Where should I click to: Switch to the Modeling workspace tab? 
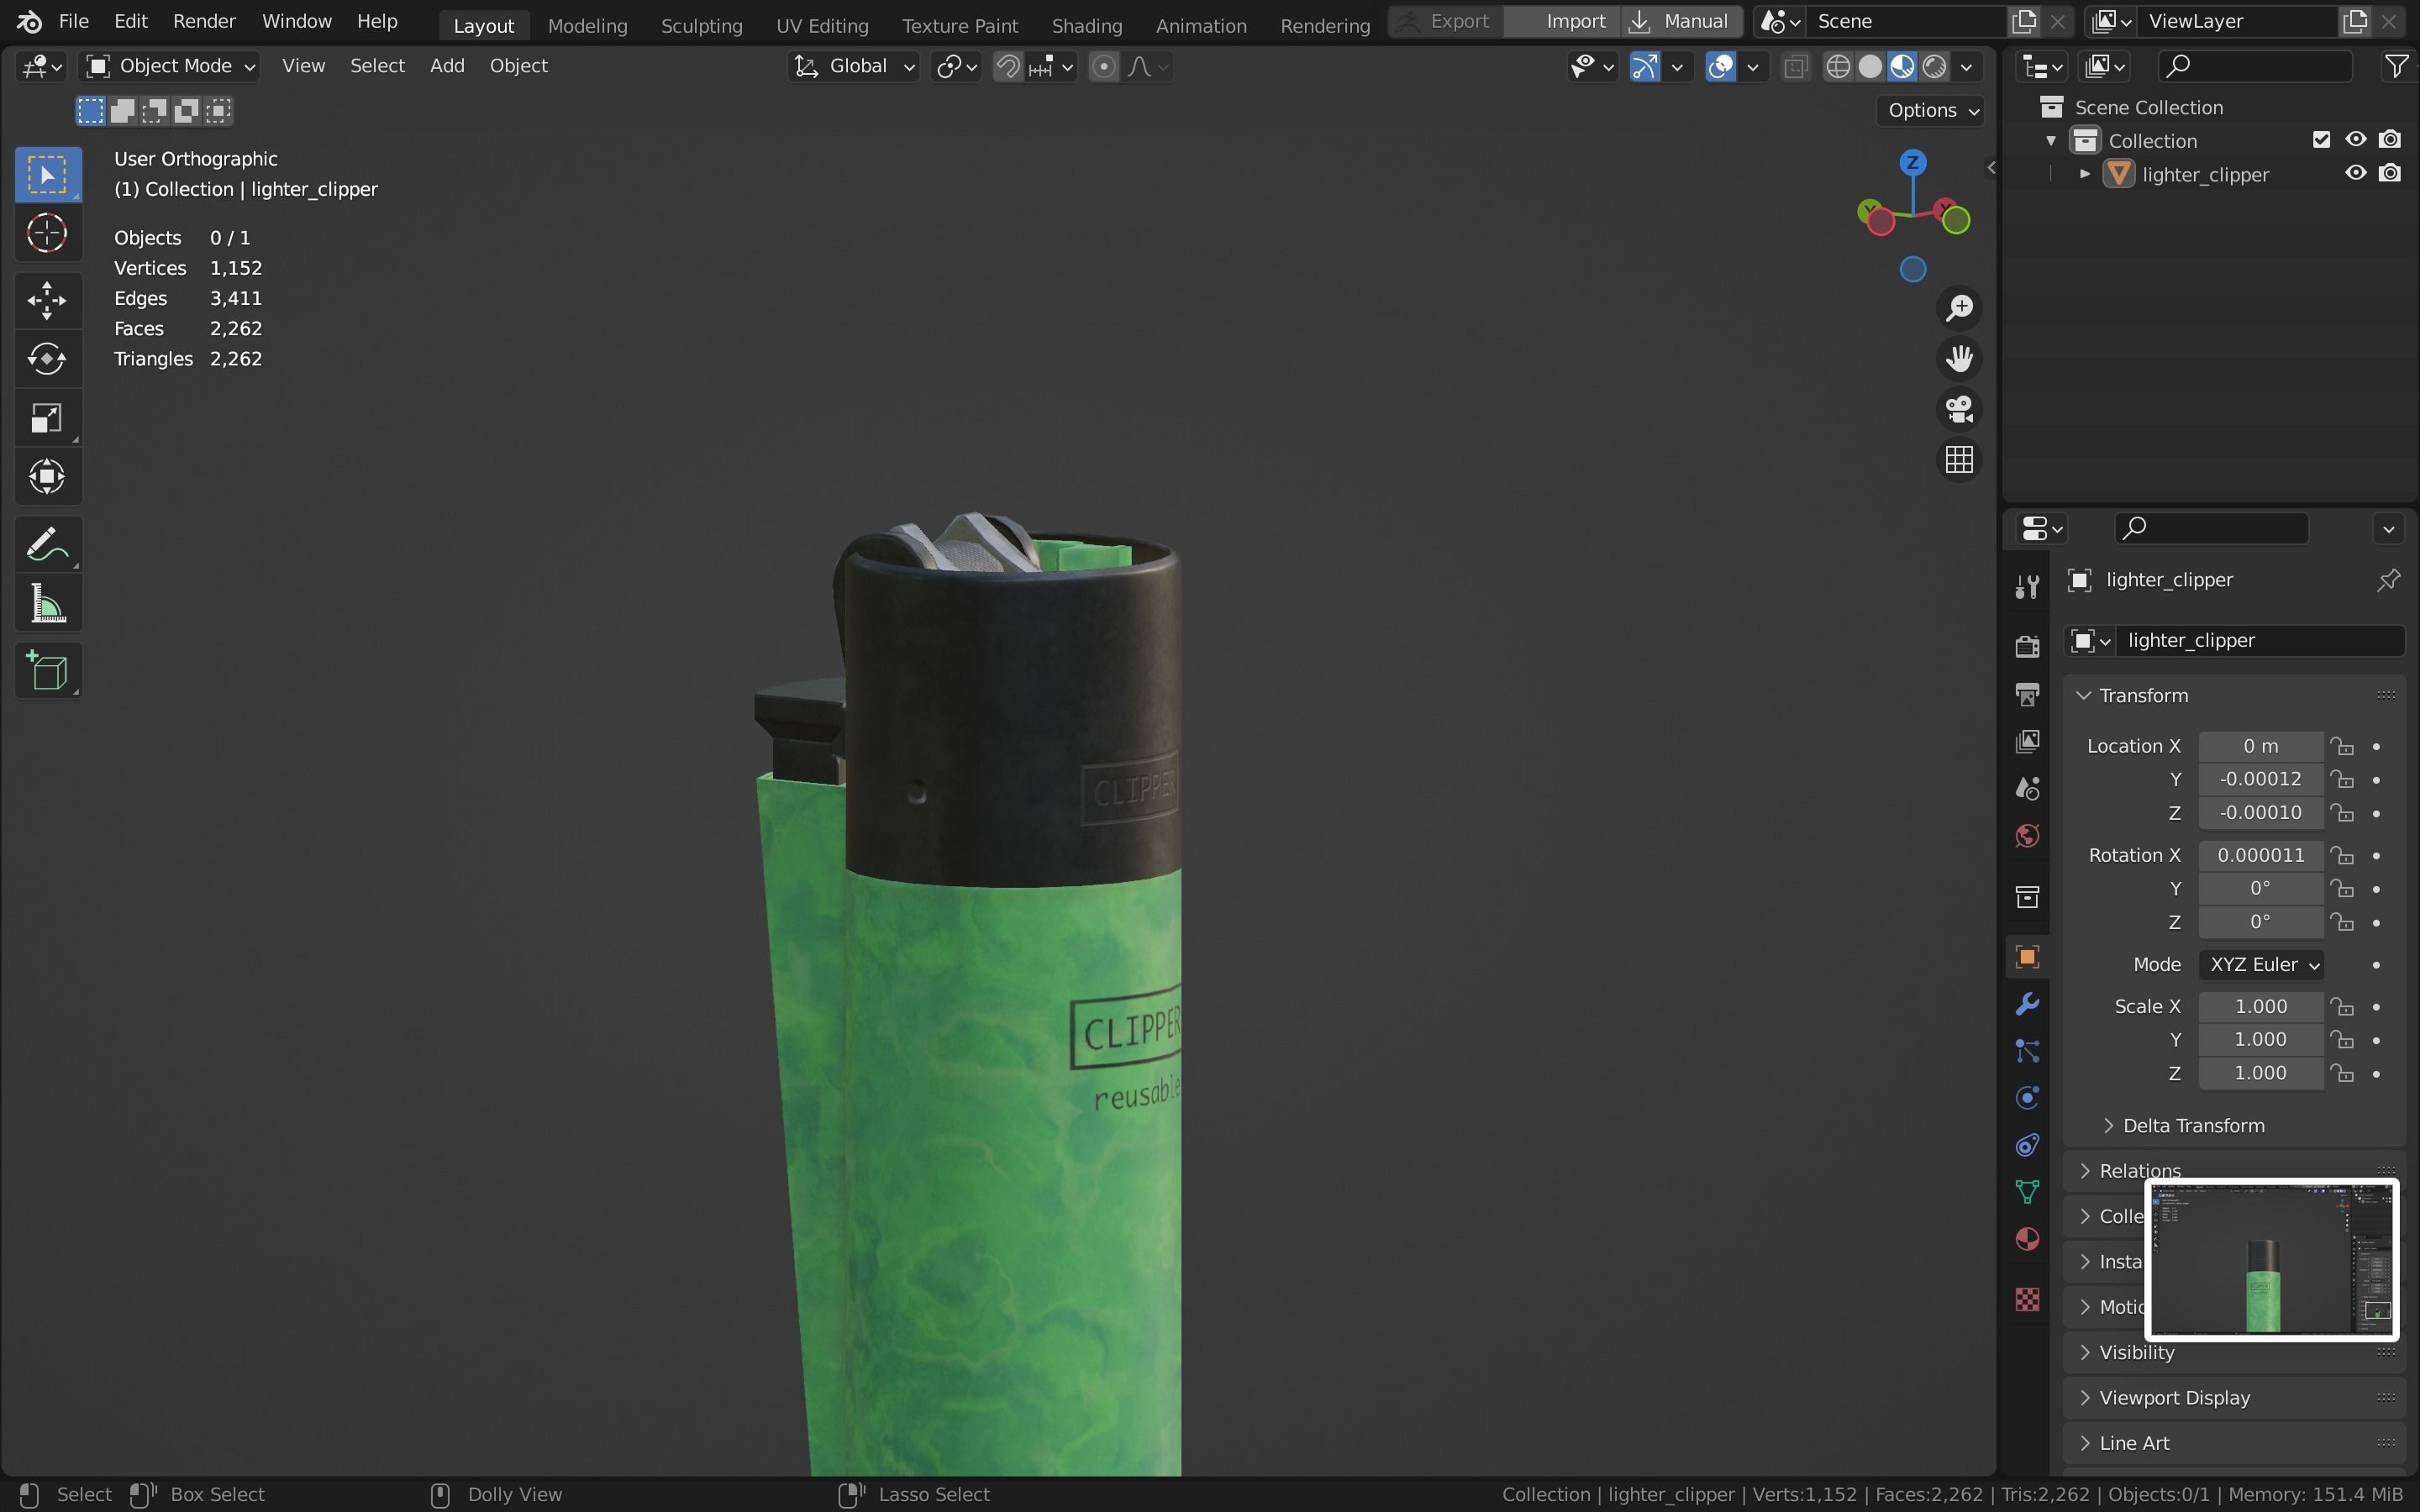click(x=587, y=26)
